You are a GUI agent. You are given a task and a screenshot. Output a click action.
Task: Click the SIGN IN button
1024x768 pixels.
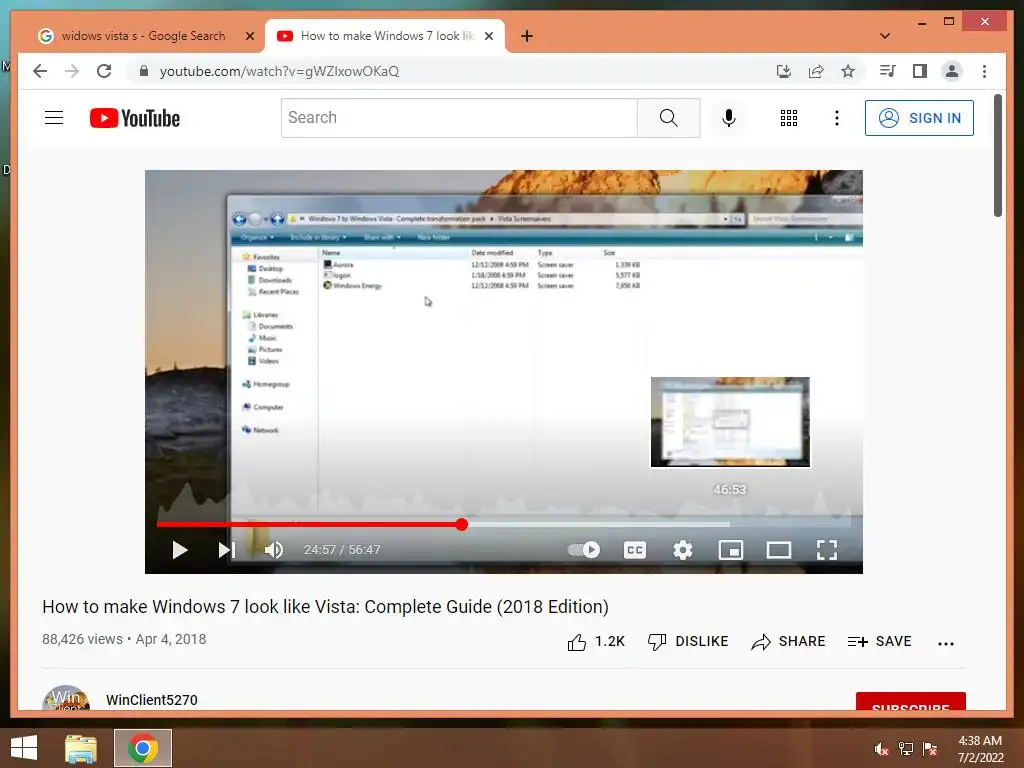tap(919, 118)
